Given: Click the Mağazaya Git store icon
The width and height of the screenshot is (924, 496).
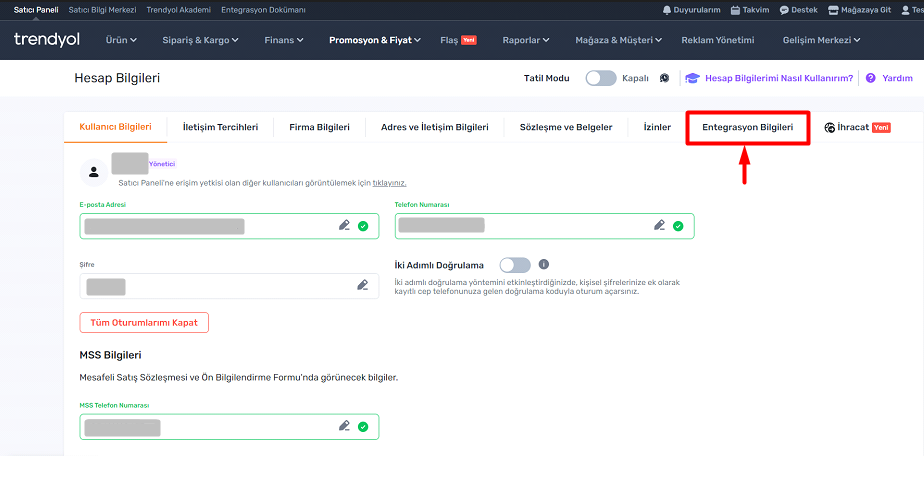Looking at the screenshot, I should point(833,10).
